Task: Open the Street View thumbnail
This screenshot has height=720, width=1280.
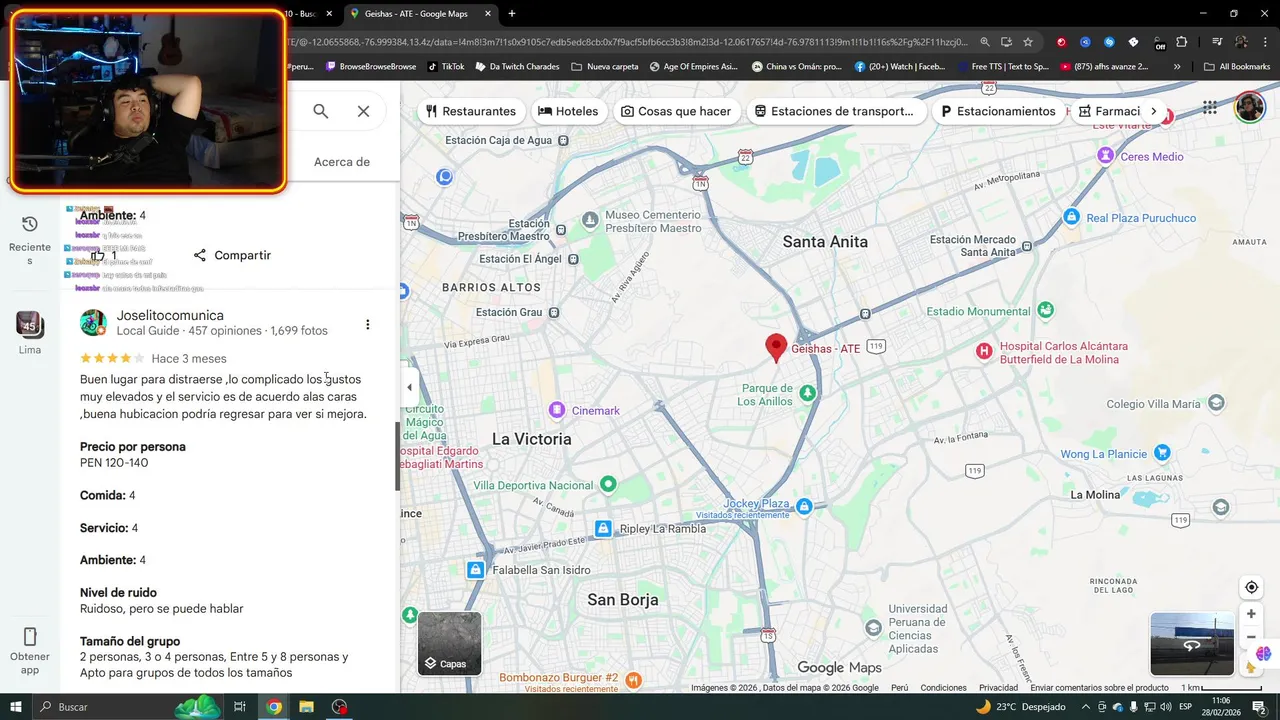Action: [x=1192, y=644]
